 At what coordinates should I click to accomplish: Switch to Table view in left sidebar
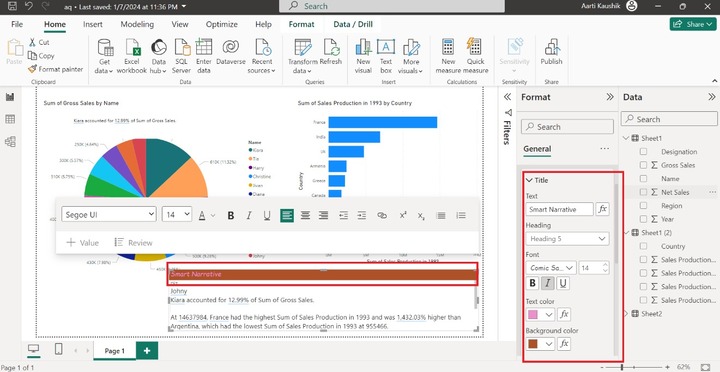click(10, 119)
